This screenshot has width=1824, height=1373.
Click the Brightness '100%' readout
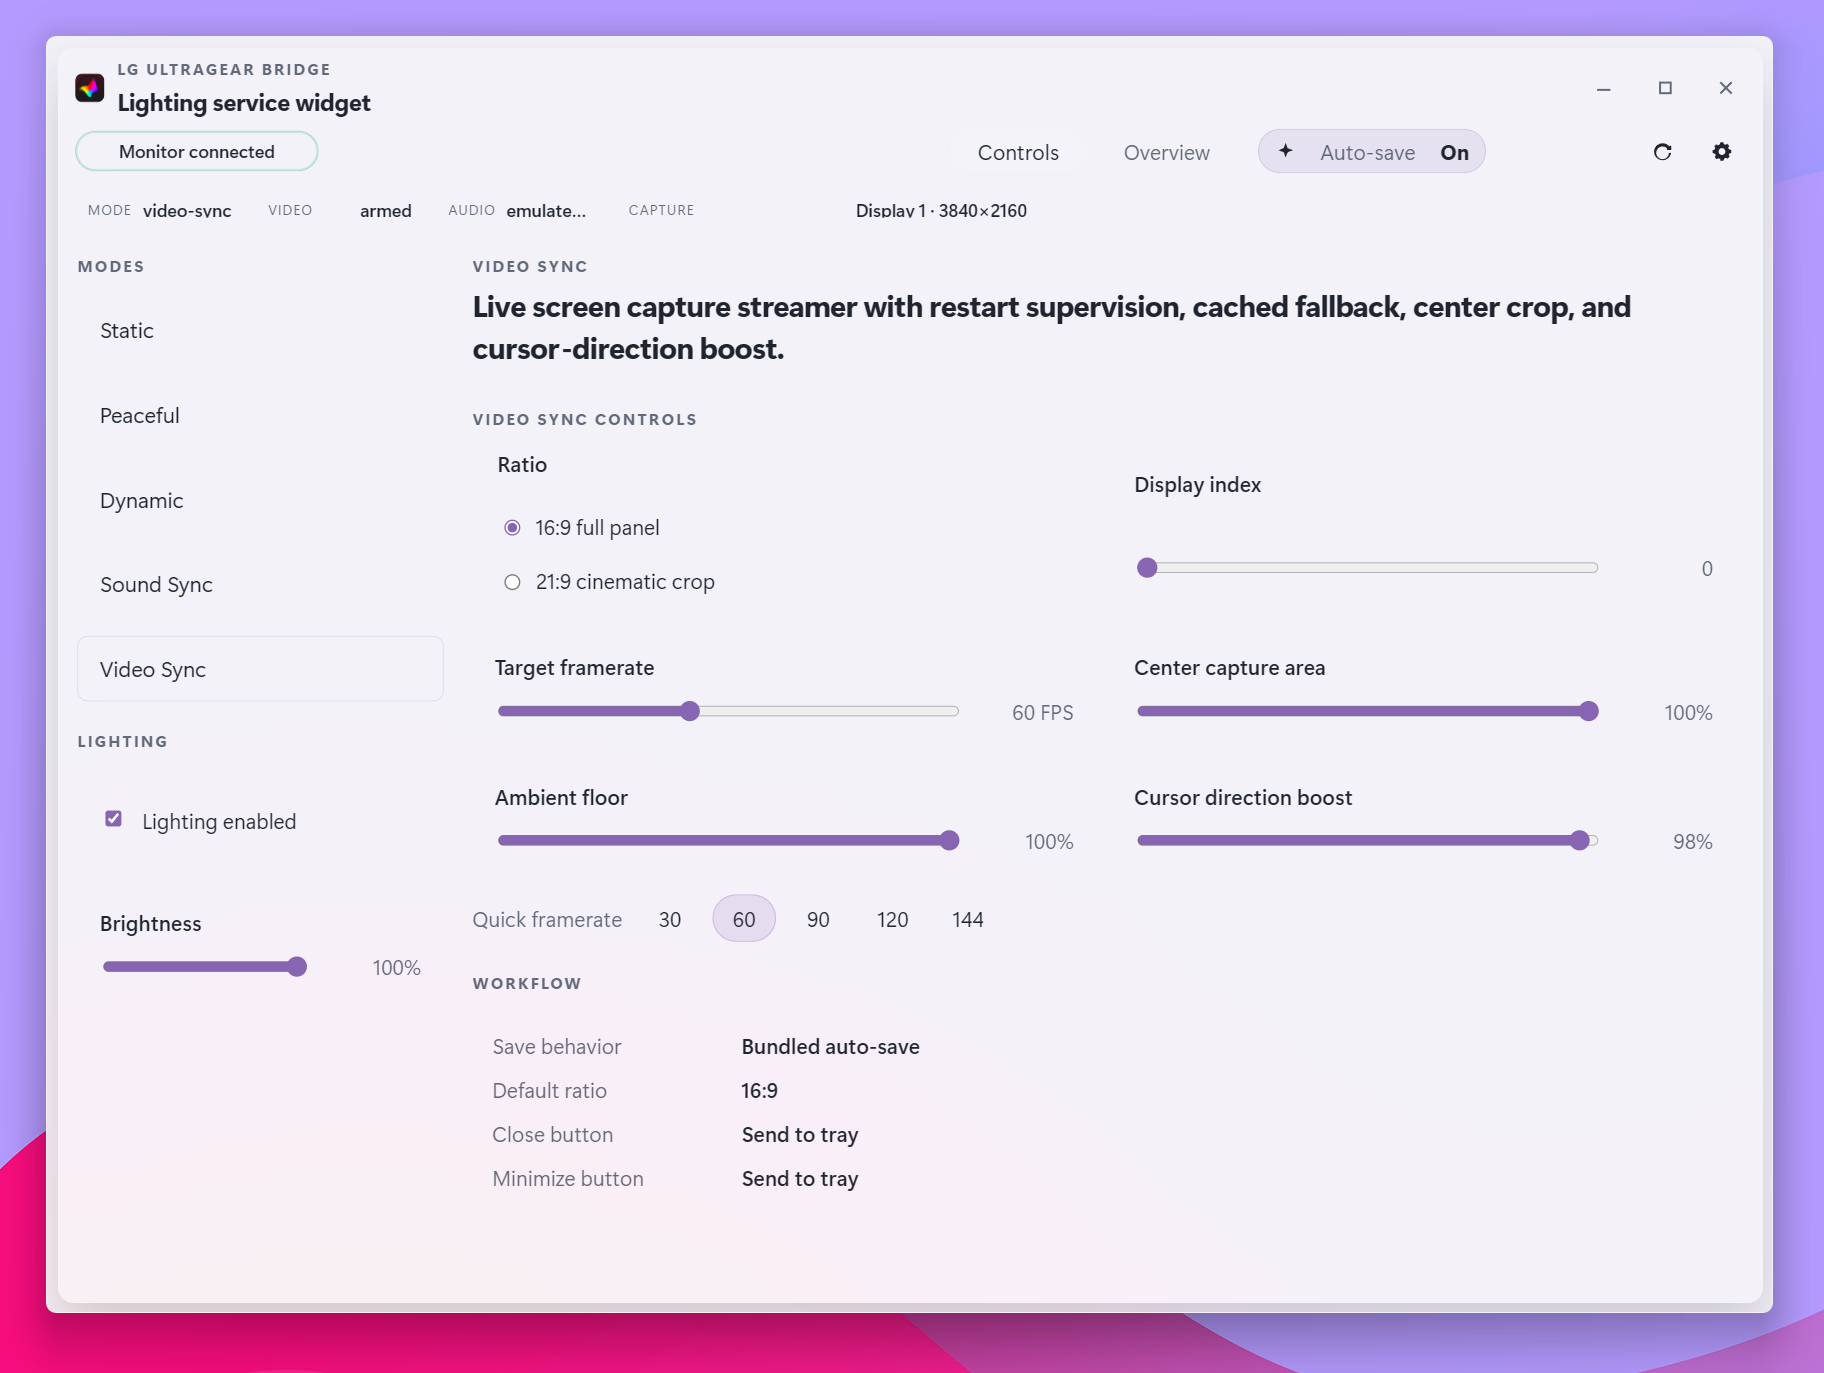point(396,968)
